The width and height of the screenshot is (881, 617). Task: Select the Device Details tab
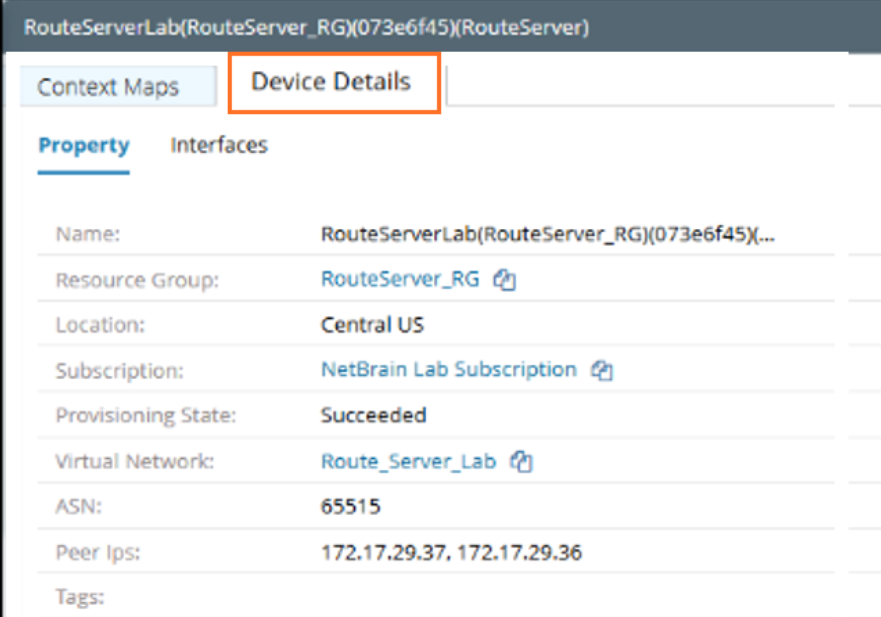(331, 82)
